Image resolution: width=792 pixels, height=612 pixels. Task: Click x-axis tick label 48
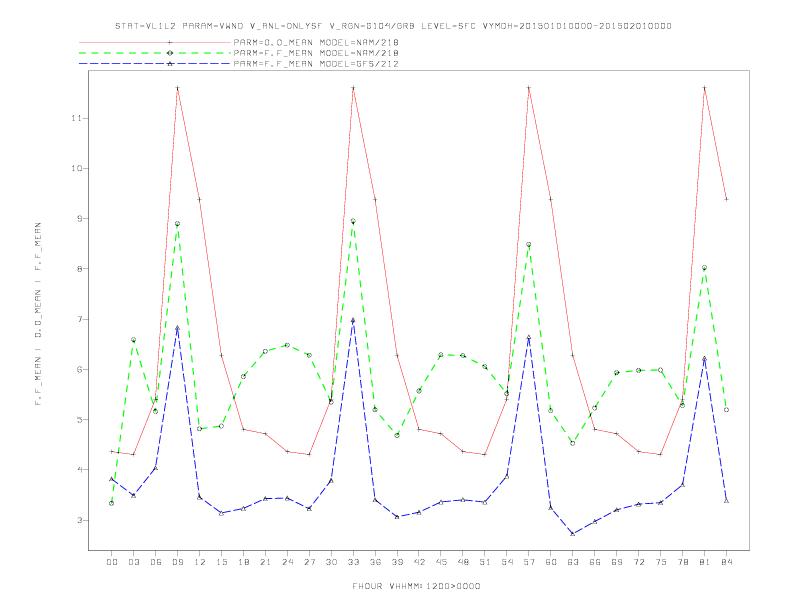[463, 562]
